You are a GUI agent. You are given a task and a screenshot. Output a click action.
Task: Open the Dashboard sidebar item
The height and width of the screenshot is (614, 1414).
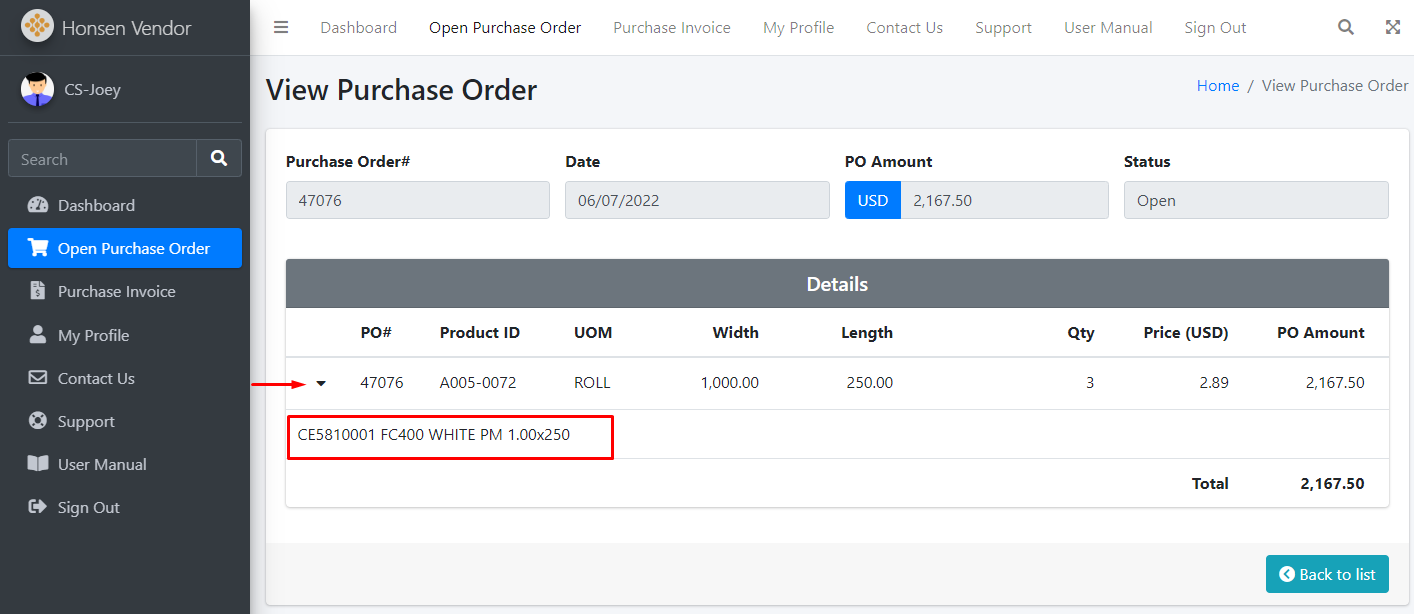(x=125, y=205)
